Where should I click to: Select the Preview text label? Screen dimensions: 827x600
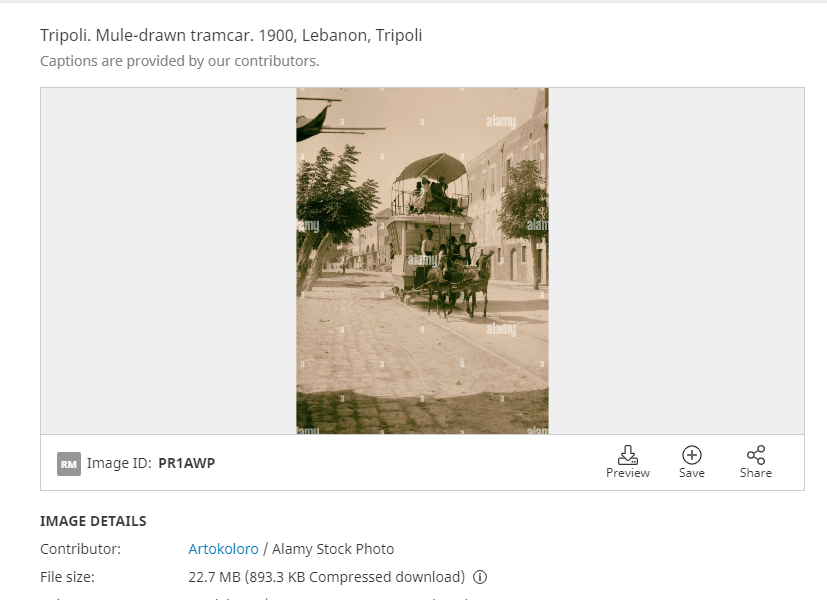tap(628, 473)
